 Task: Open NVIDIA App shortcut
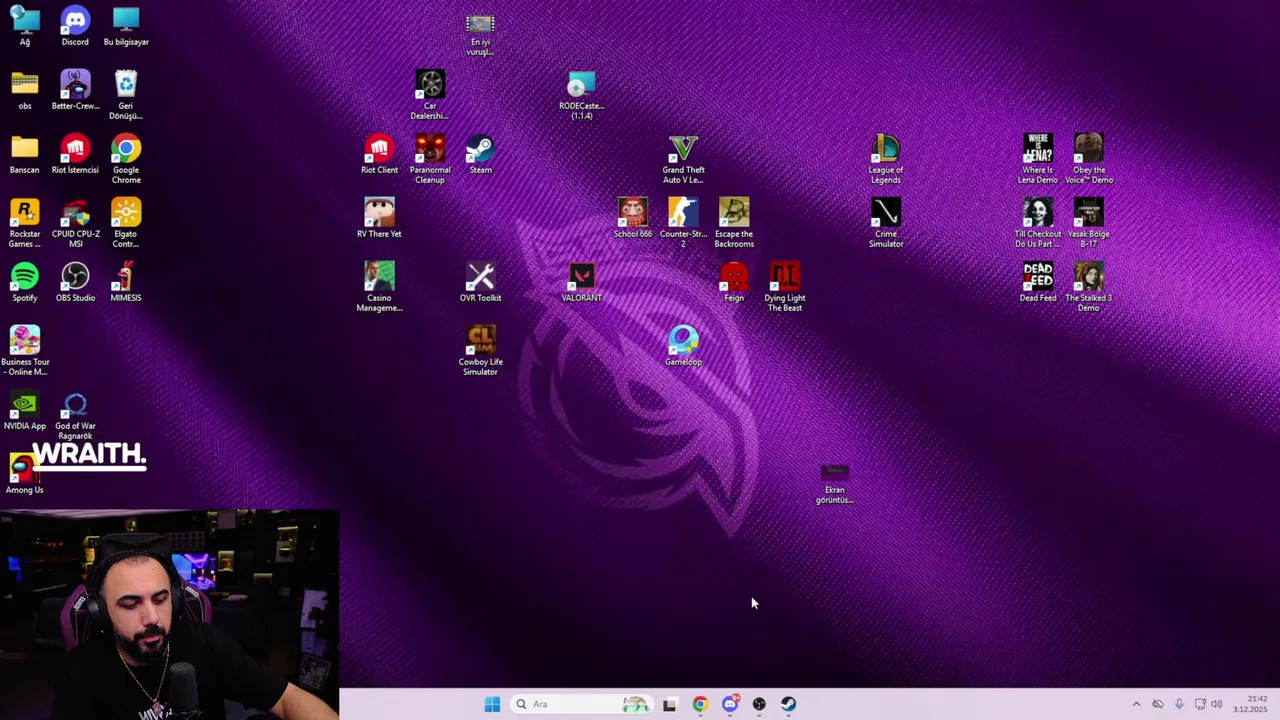25,410
